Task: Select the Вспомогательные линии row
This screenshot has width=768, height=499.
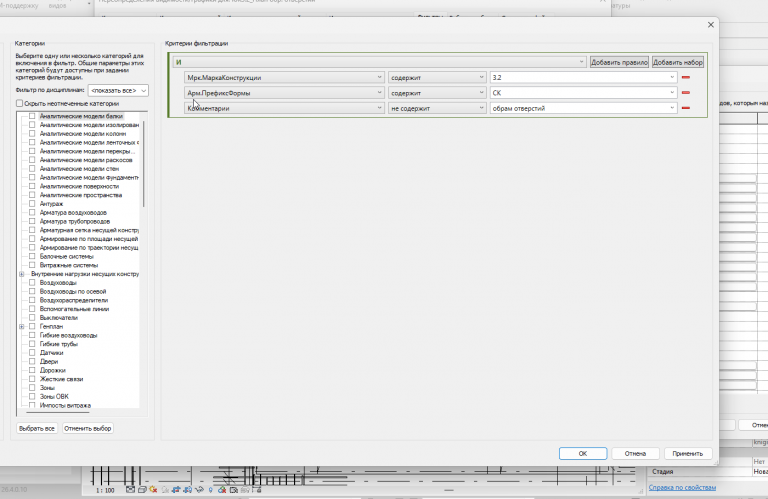Action: click(x=74, y=309)
